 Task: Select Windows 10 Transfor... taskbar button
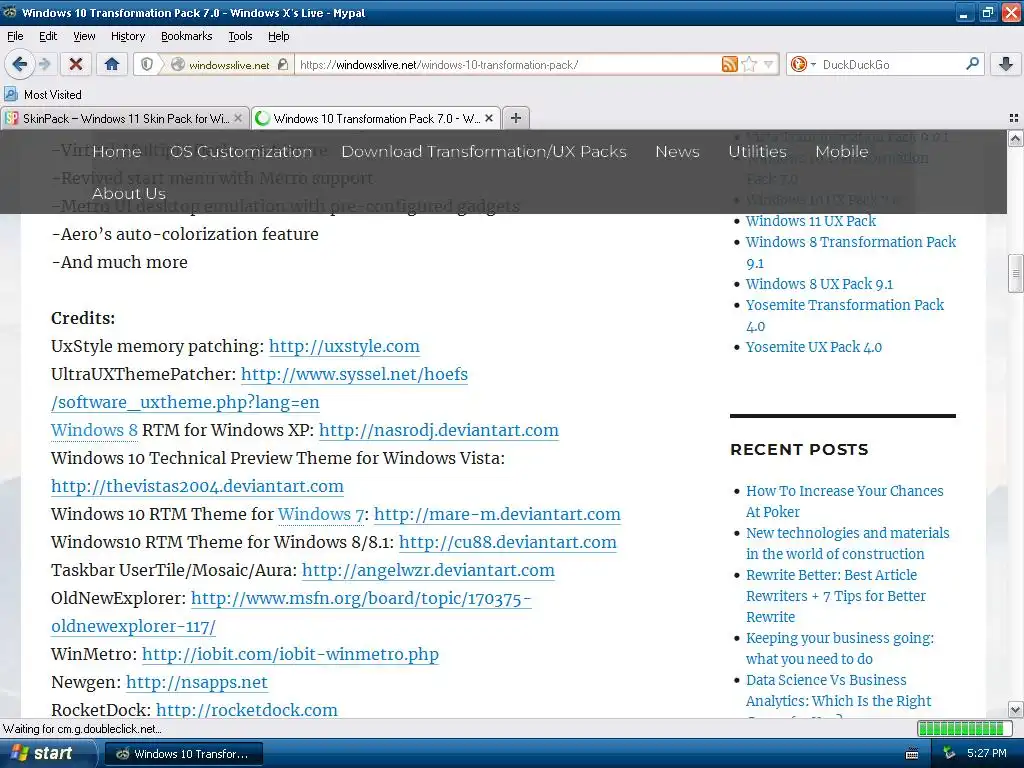[184, 754]
